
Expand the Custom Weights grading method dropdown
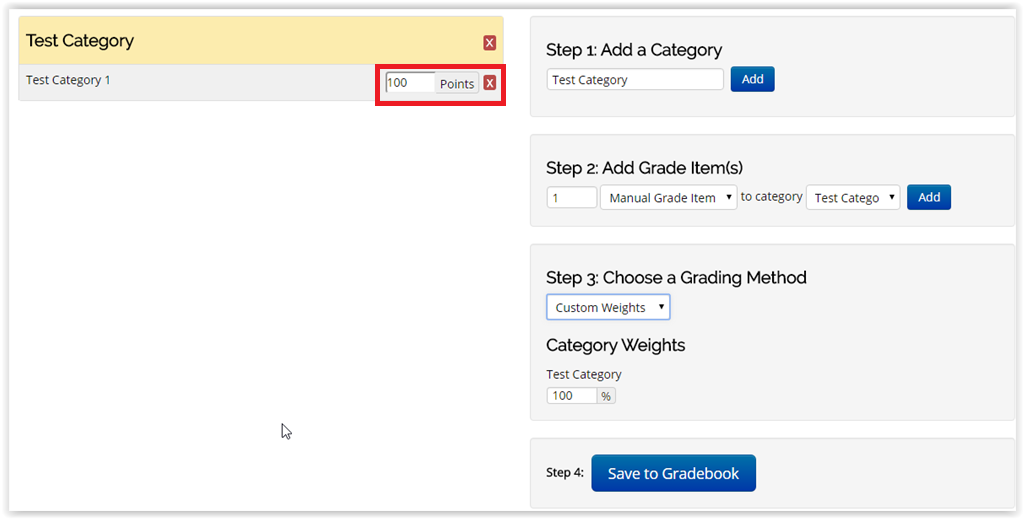click(x=608, y=307)
